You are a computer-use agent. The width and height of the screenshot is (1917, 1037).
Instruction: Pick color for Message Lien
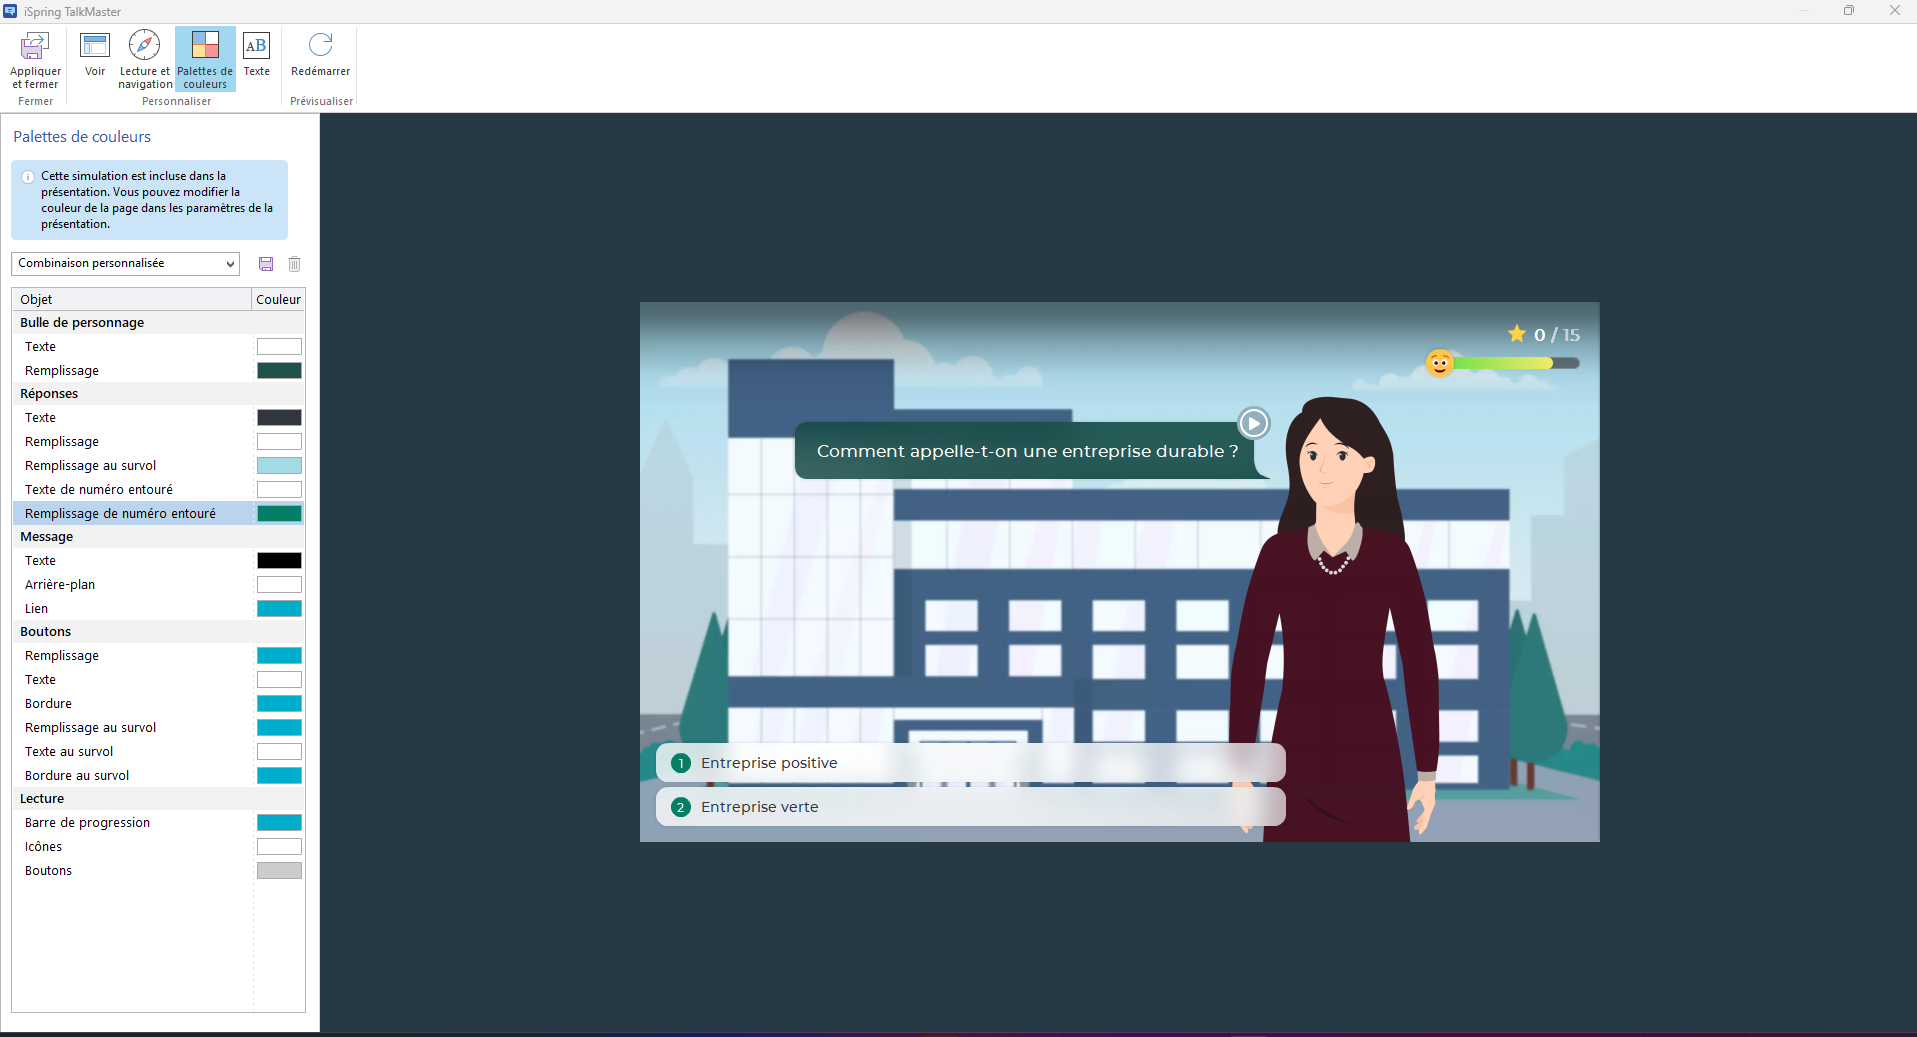[x=279, y=609]
